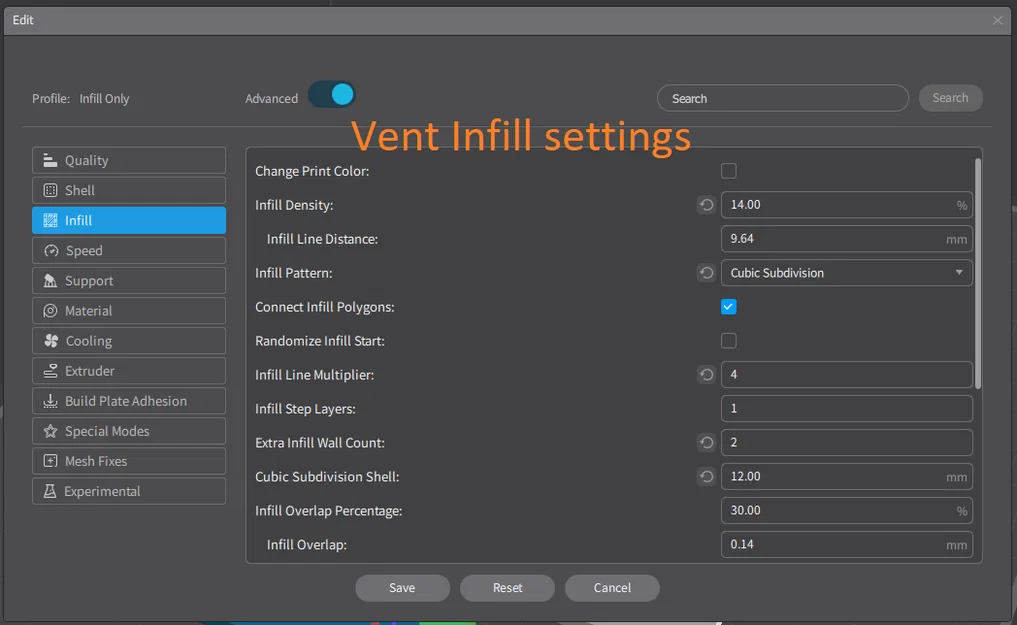Edit Extra Infill Wall Count field
Screen dimensions: 1017x625
pos(846,443)
